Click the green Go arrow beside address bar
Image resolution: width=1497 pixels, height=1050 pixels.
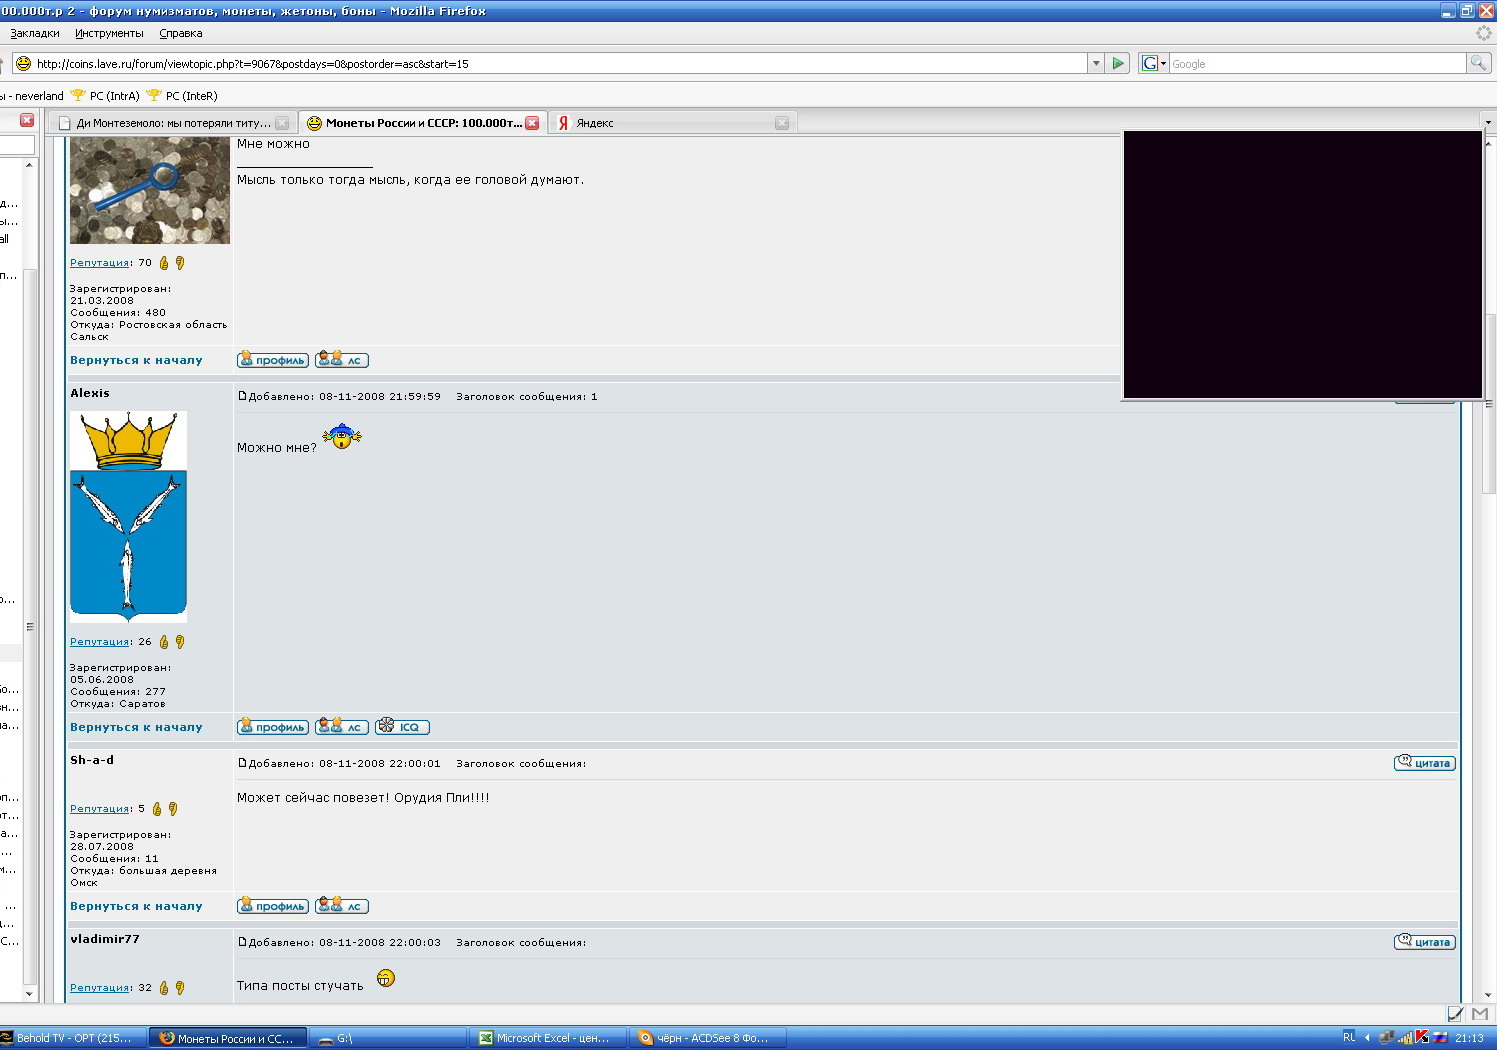1118,63
